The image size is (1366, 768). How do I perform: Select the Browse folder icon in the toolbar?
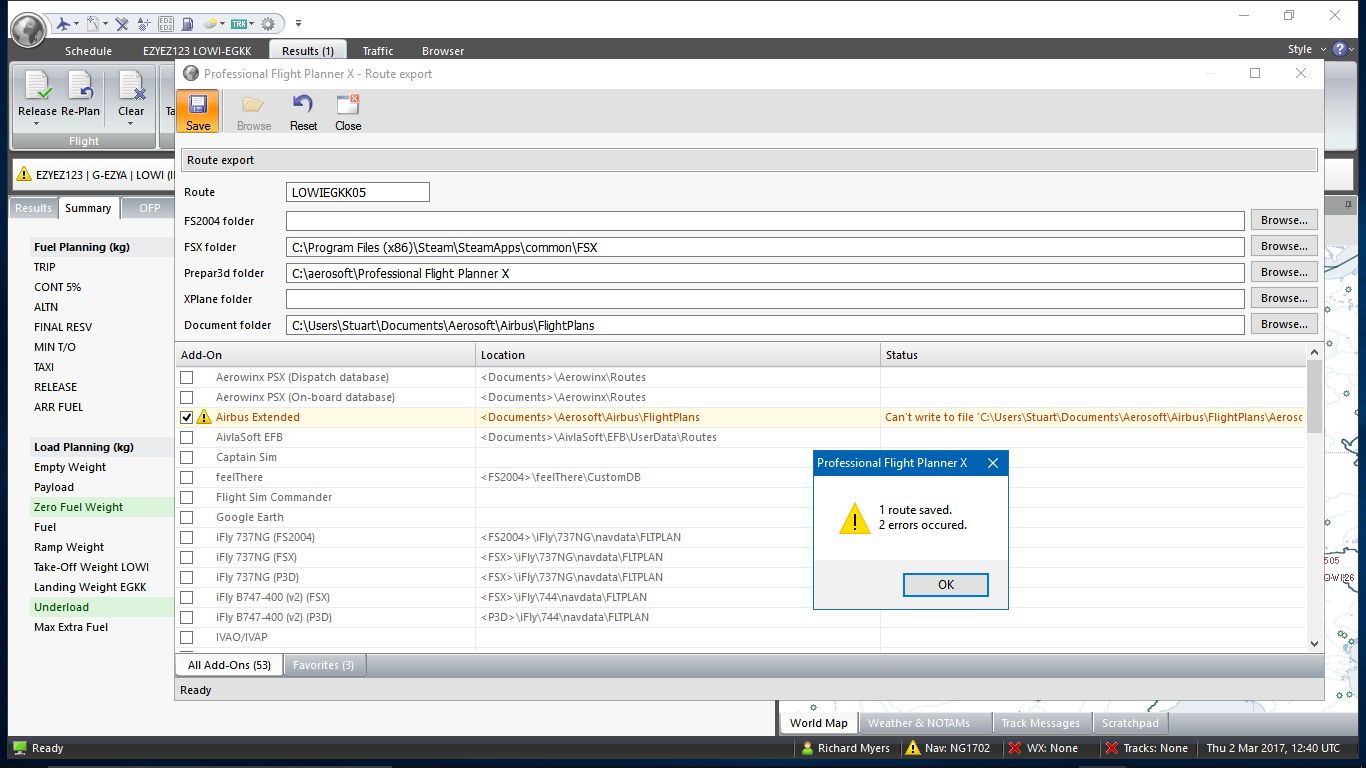point(253,110)
